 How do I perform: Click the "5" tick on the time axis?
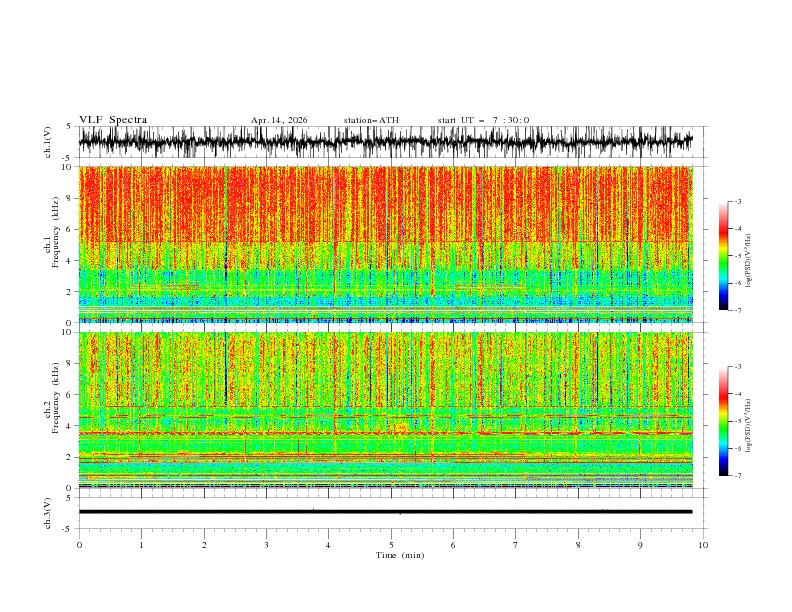point(391,545)
